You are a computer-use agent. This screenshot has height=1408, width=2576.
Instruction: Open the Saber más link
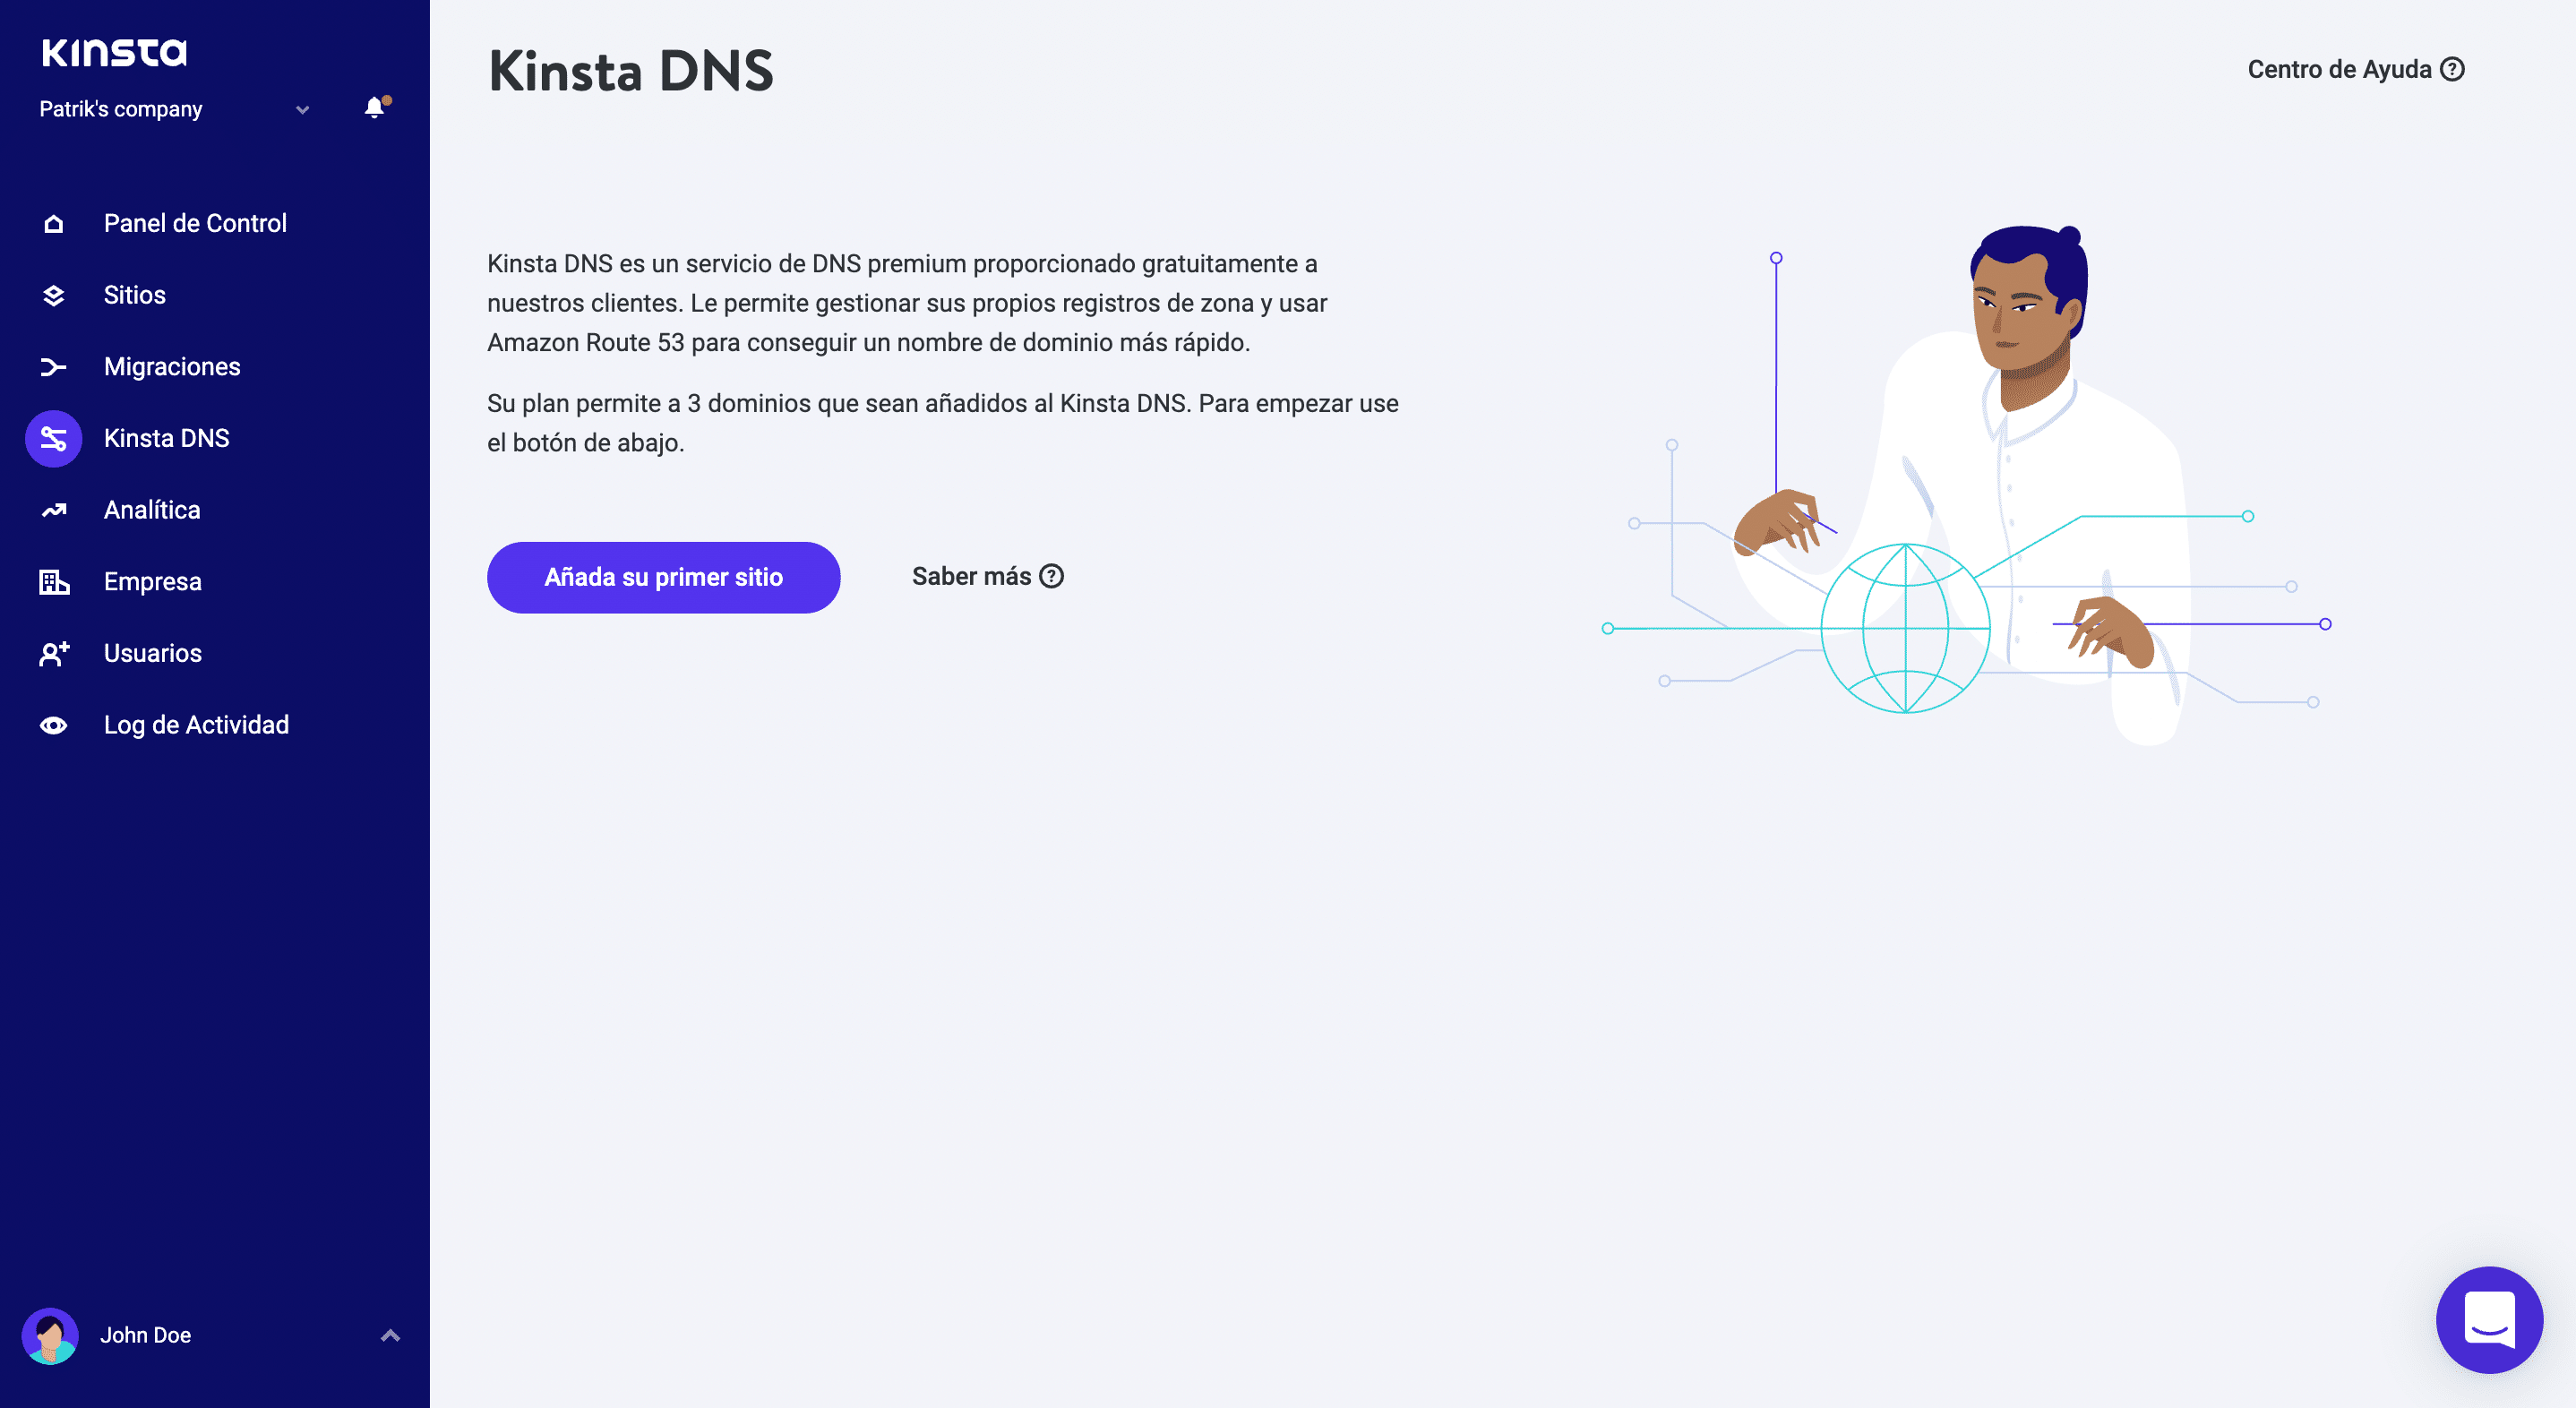click(x=987, y=577)
